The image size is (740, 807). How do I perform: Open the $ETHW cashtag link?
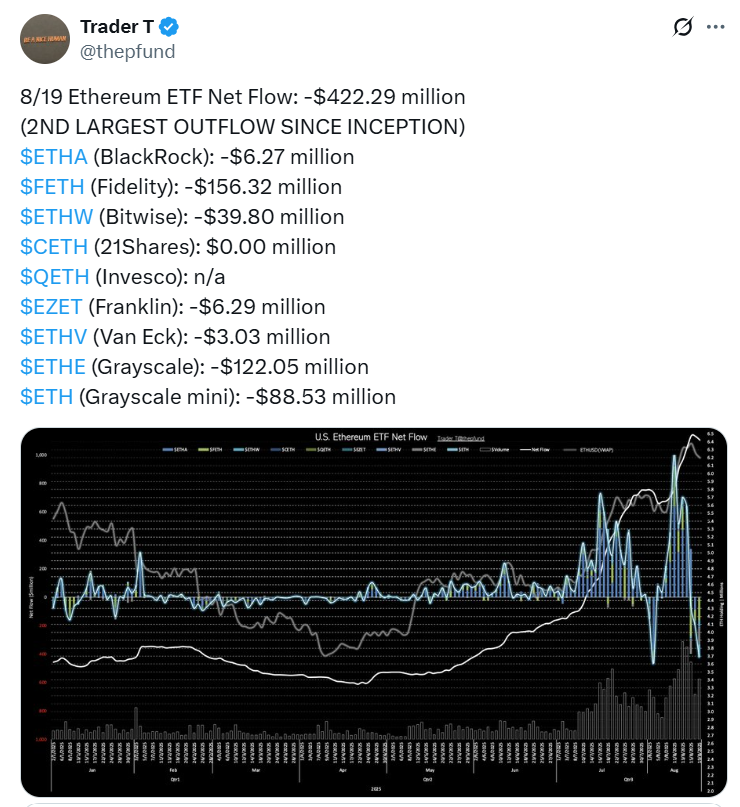point(53,217)
